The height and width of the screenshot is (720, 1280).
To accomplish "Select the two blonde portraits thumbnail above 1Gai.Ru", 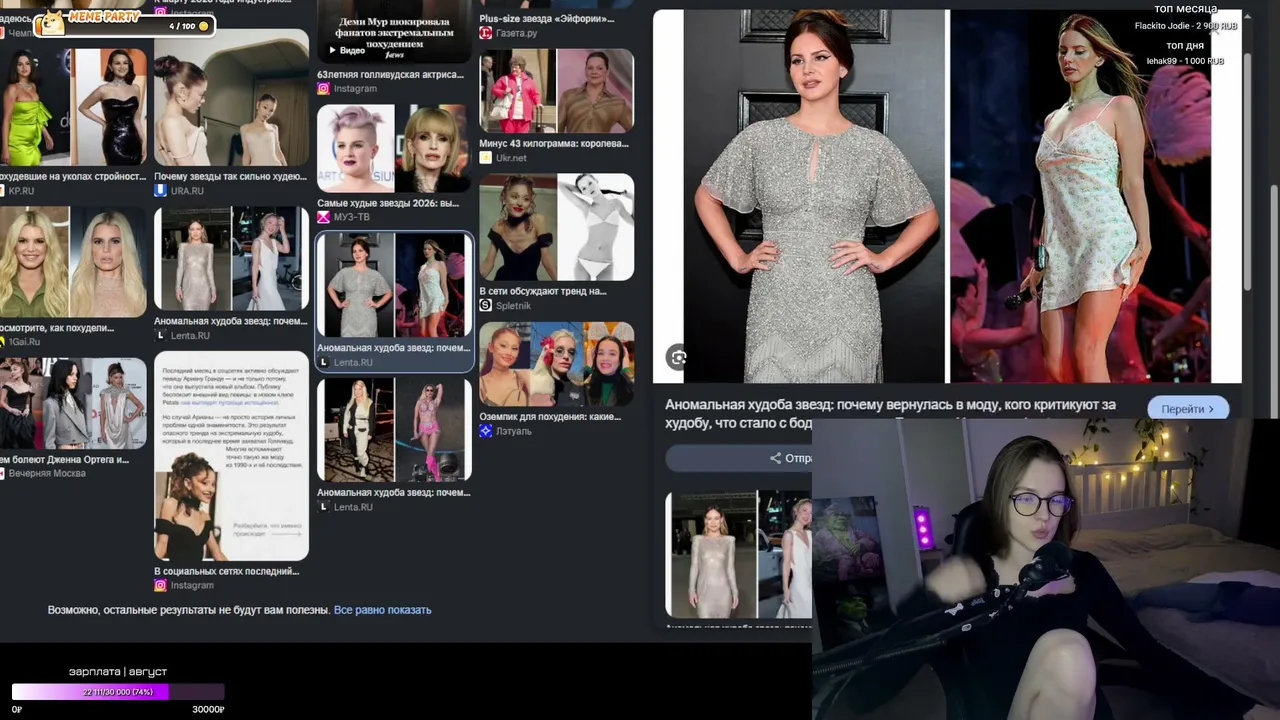I will (73, 262).
